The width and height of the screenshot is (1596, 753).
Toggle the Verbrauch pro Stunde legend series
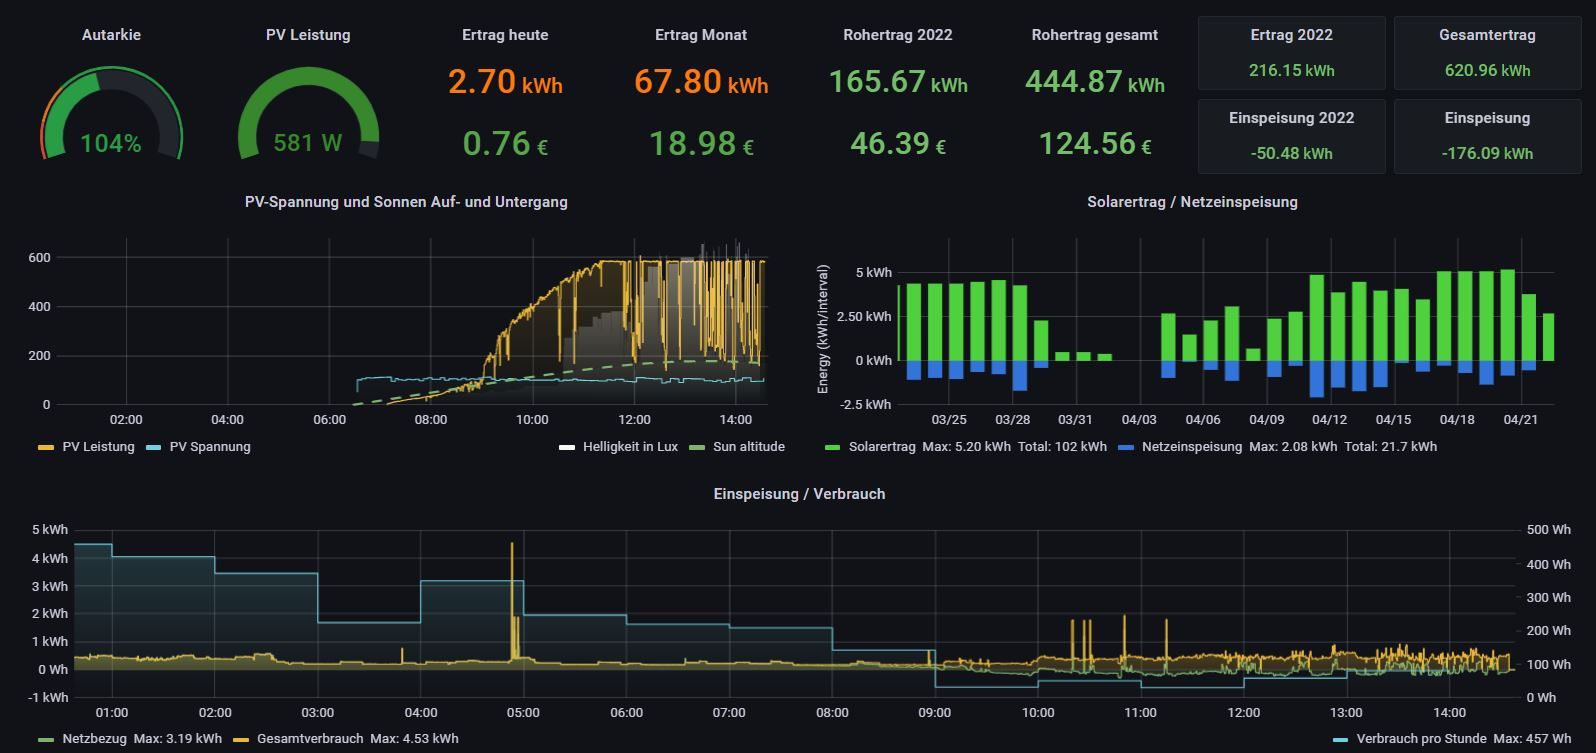point(1421,739)
